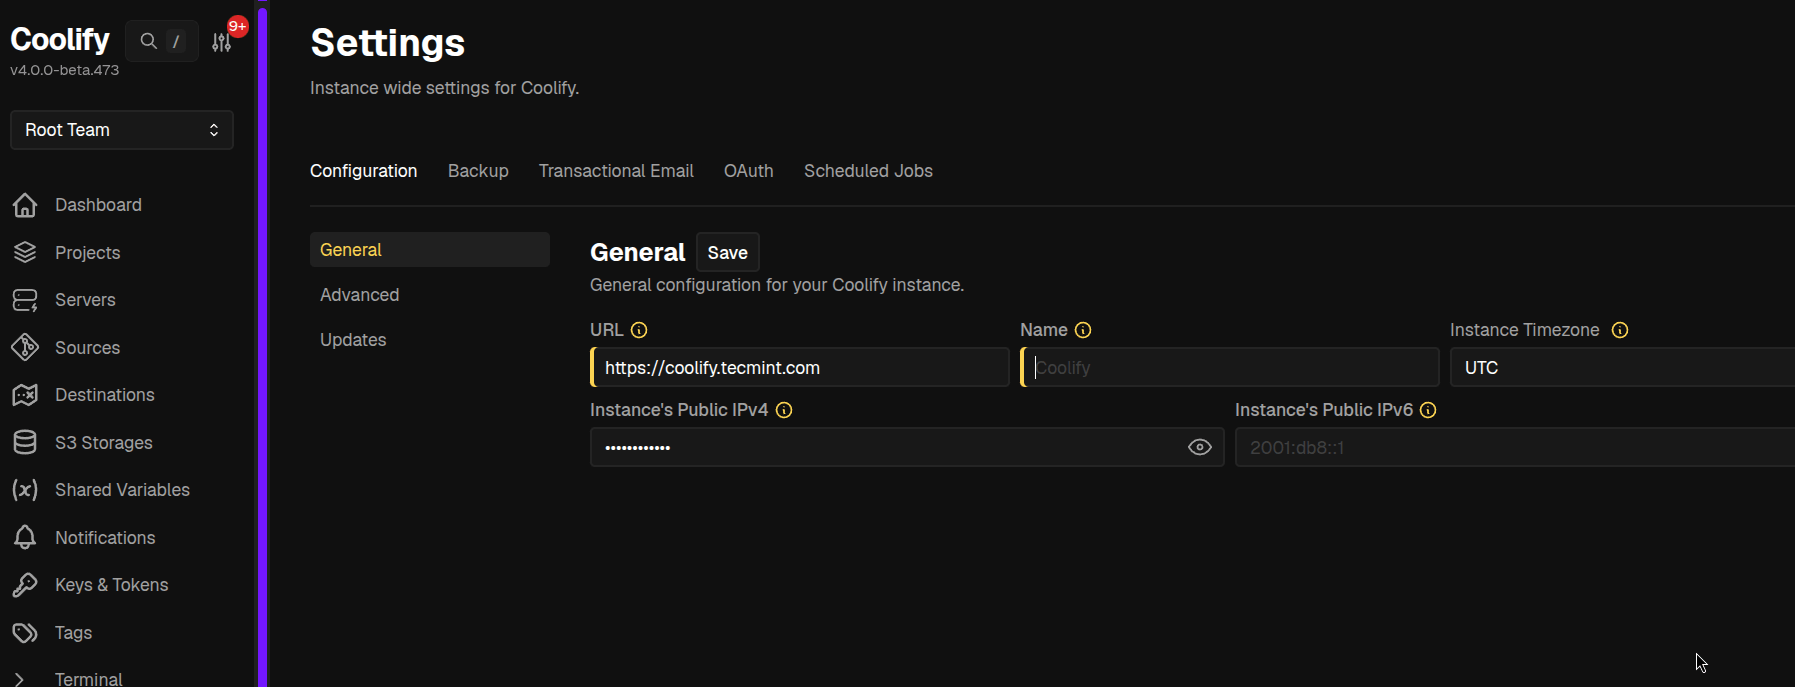Click the S3 Storages database icon
The image size is (1795, 687).
pyautogui.click(x=25, y=442)
